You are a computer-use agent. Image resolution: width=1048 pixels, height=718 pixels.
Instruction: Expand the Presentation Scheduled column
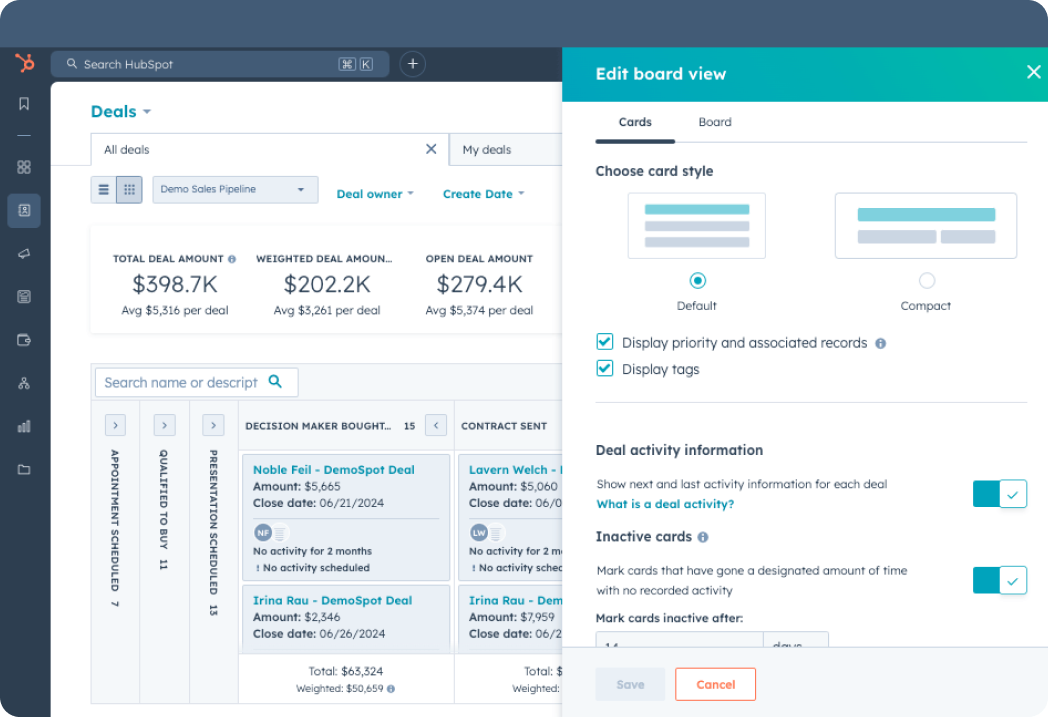tap(213, 425)
